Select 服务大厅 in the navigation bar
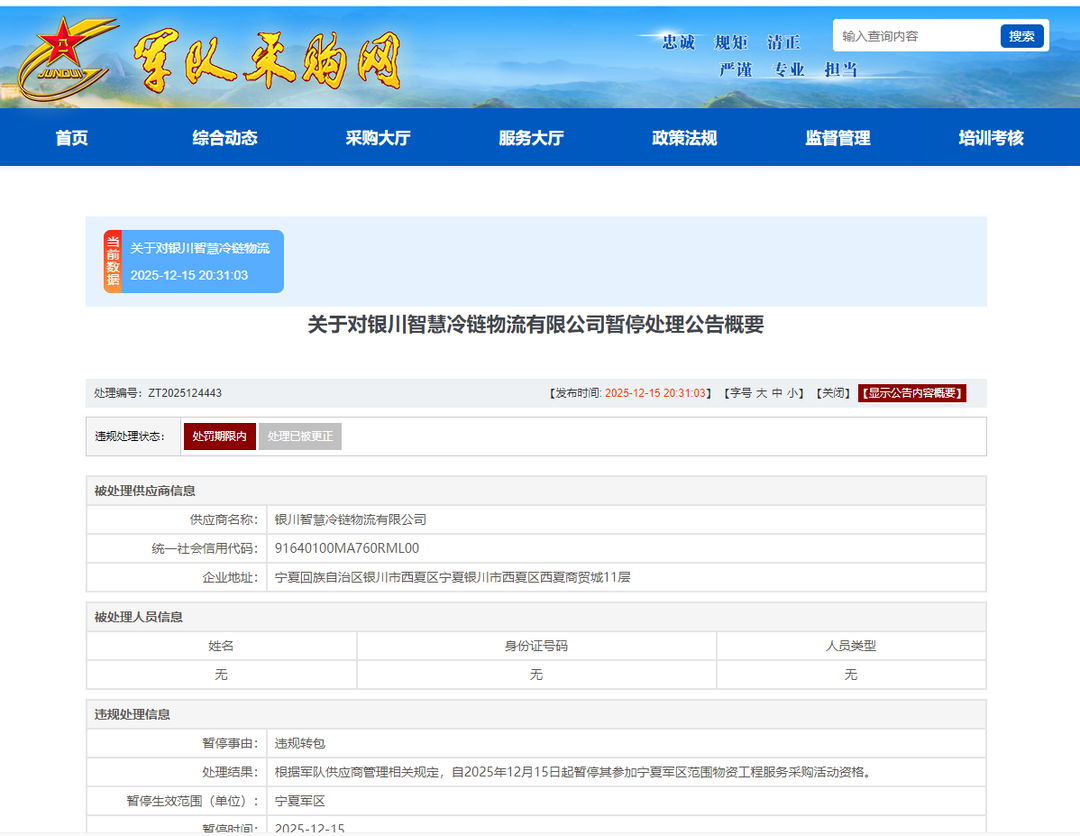Viewport: 1080px width, 836px height. [x=531, y=138]
